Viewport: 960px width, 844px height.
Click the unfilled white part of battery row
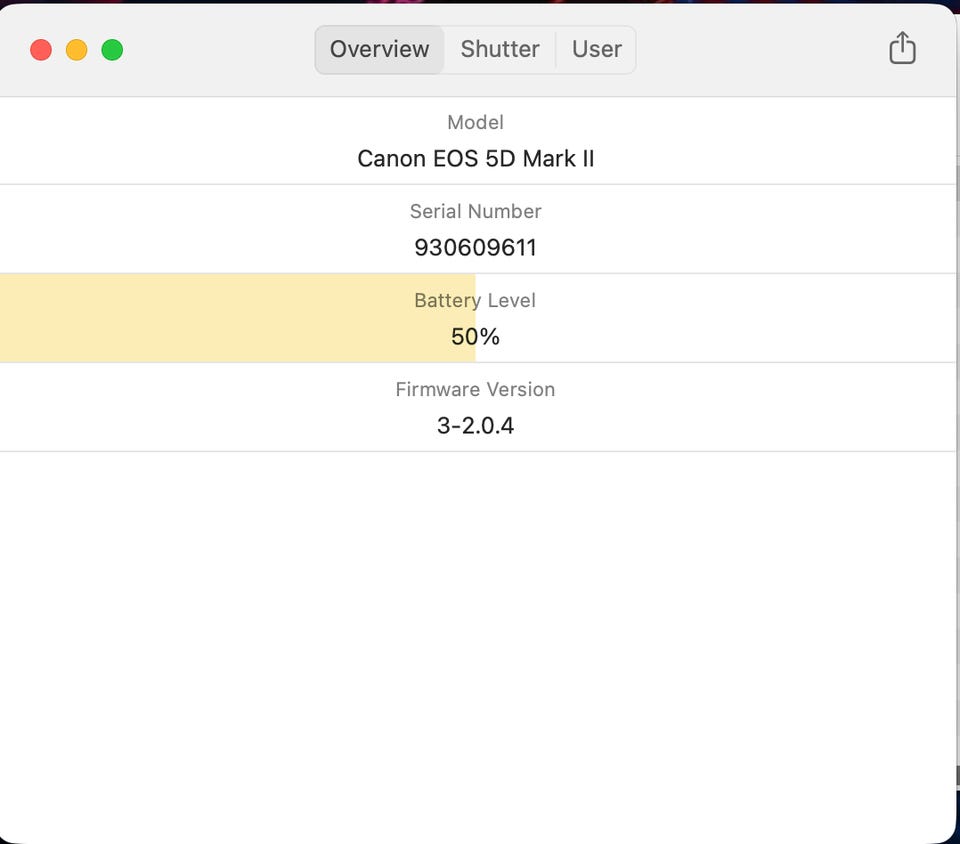[720, 318]
